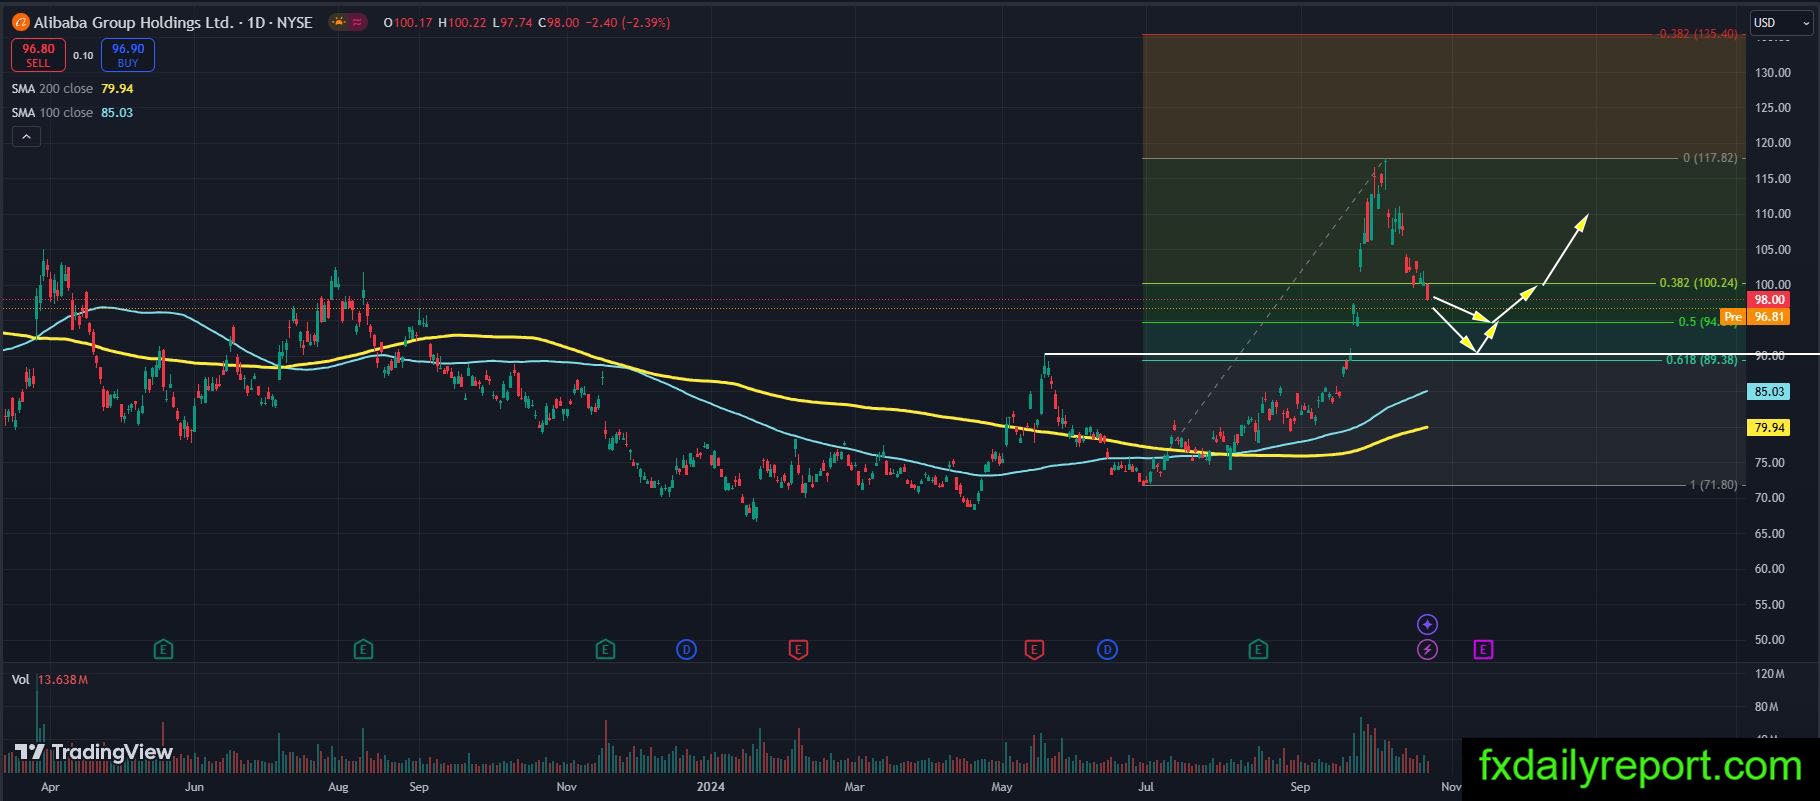Image resolution: width=1820 pixels, height=801 pixels.
Task: Click the 96.80 SELL button
Action: pos(38,55)
